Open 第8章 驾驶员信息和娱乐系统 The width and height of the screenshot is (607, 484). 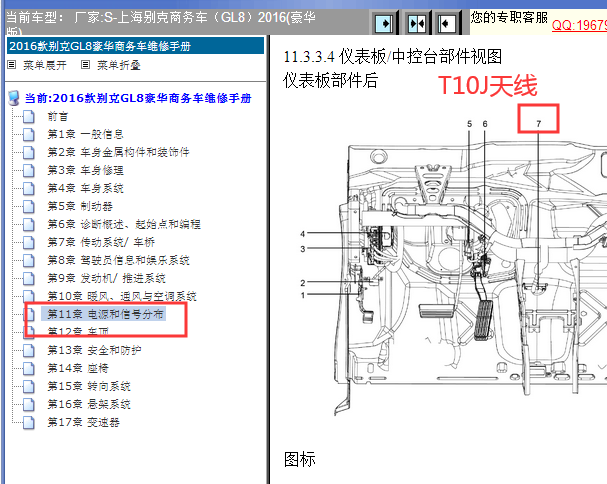(118, 260)
